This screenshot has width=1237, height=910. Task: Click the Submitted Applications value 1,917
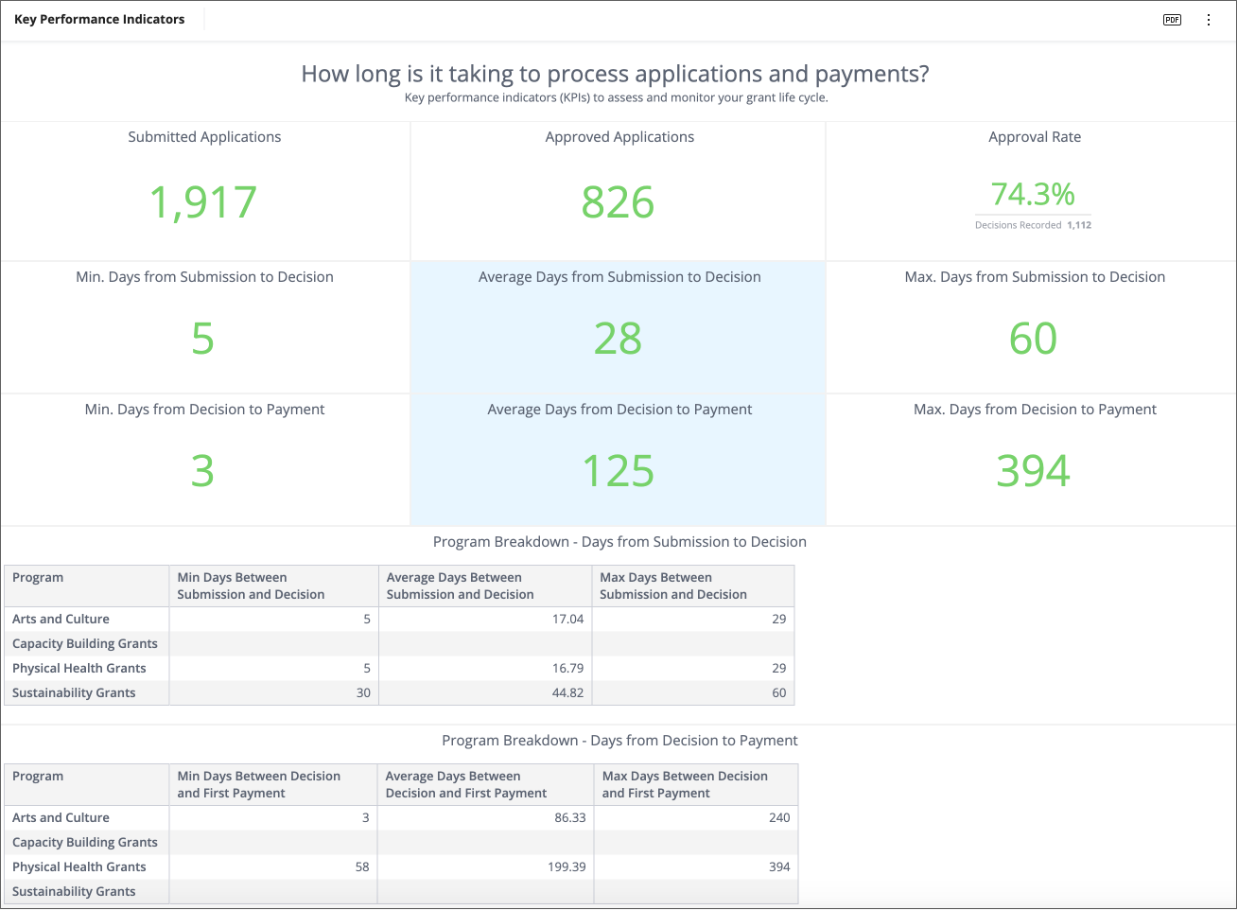point(204,202)
